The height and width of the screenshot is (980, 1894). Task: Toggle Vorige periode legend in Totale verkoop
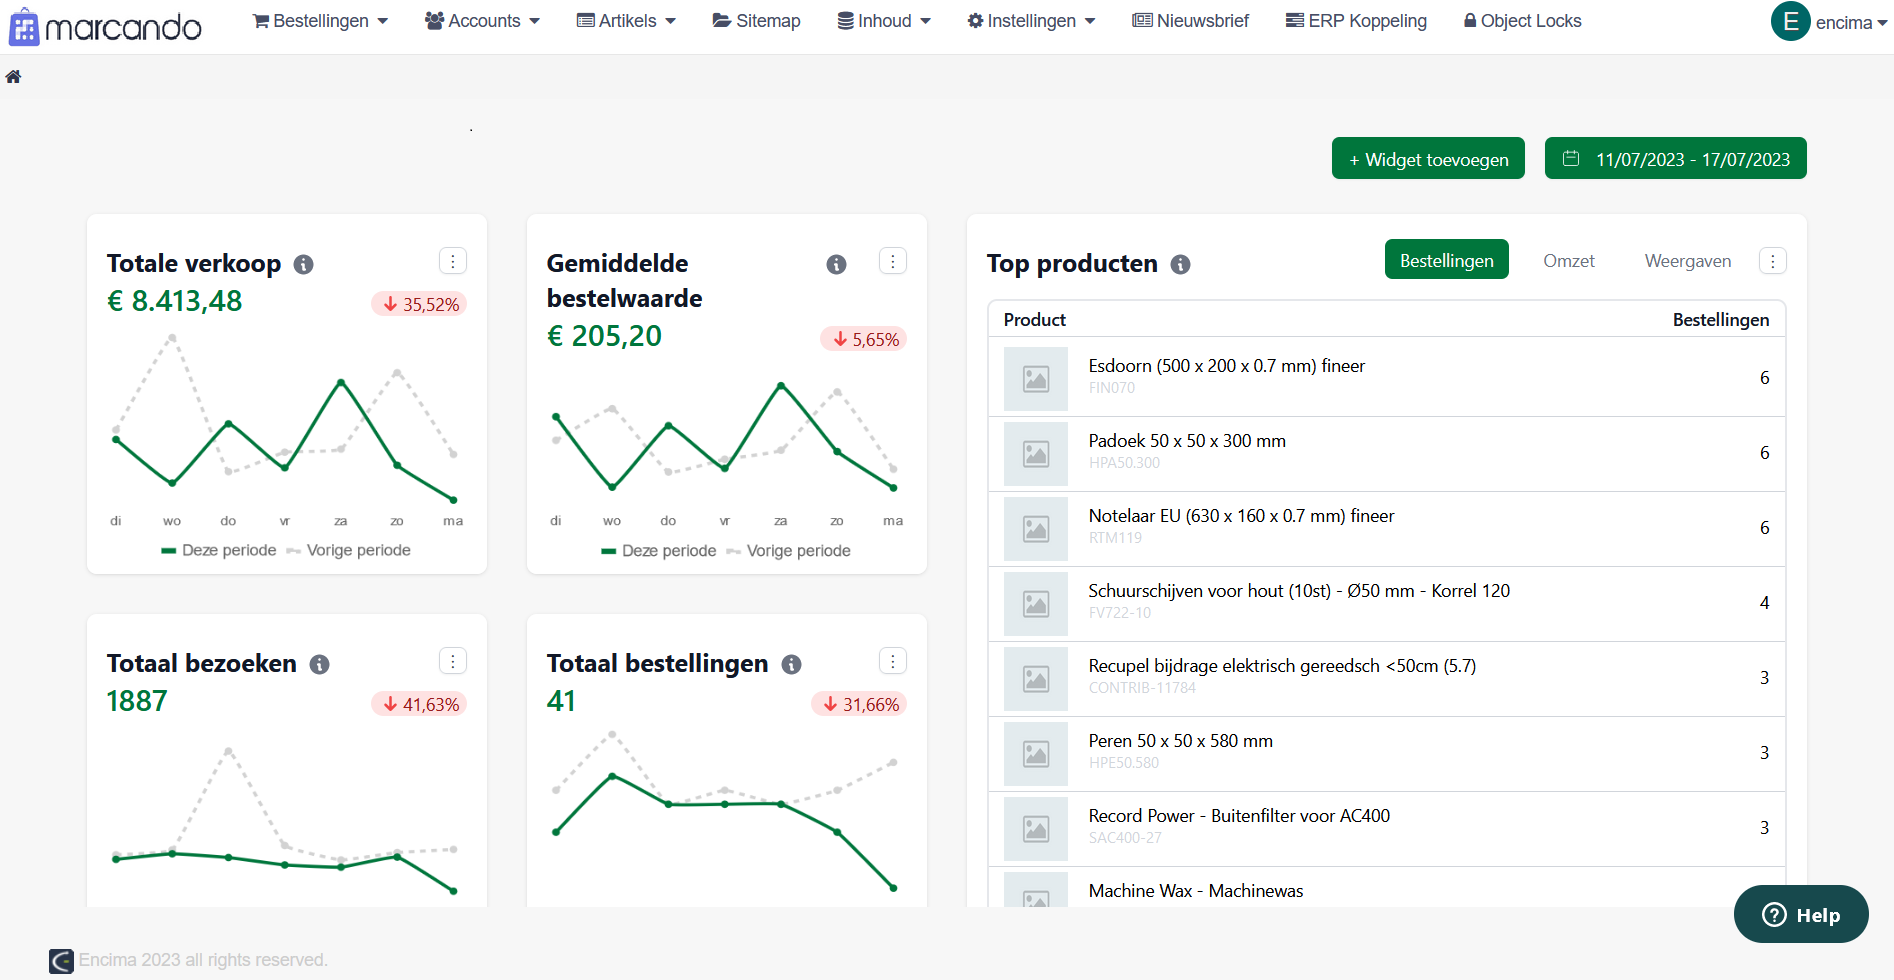point(348,550)
